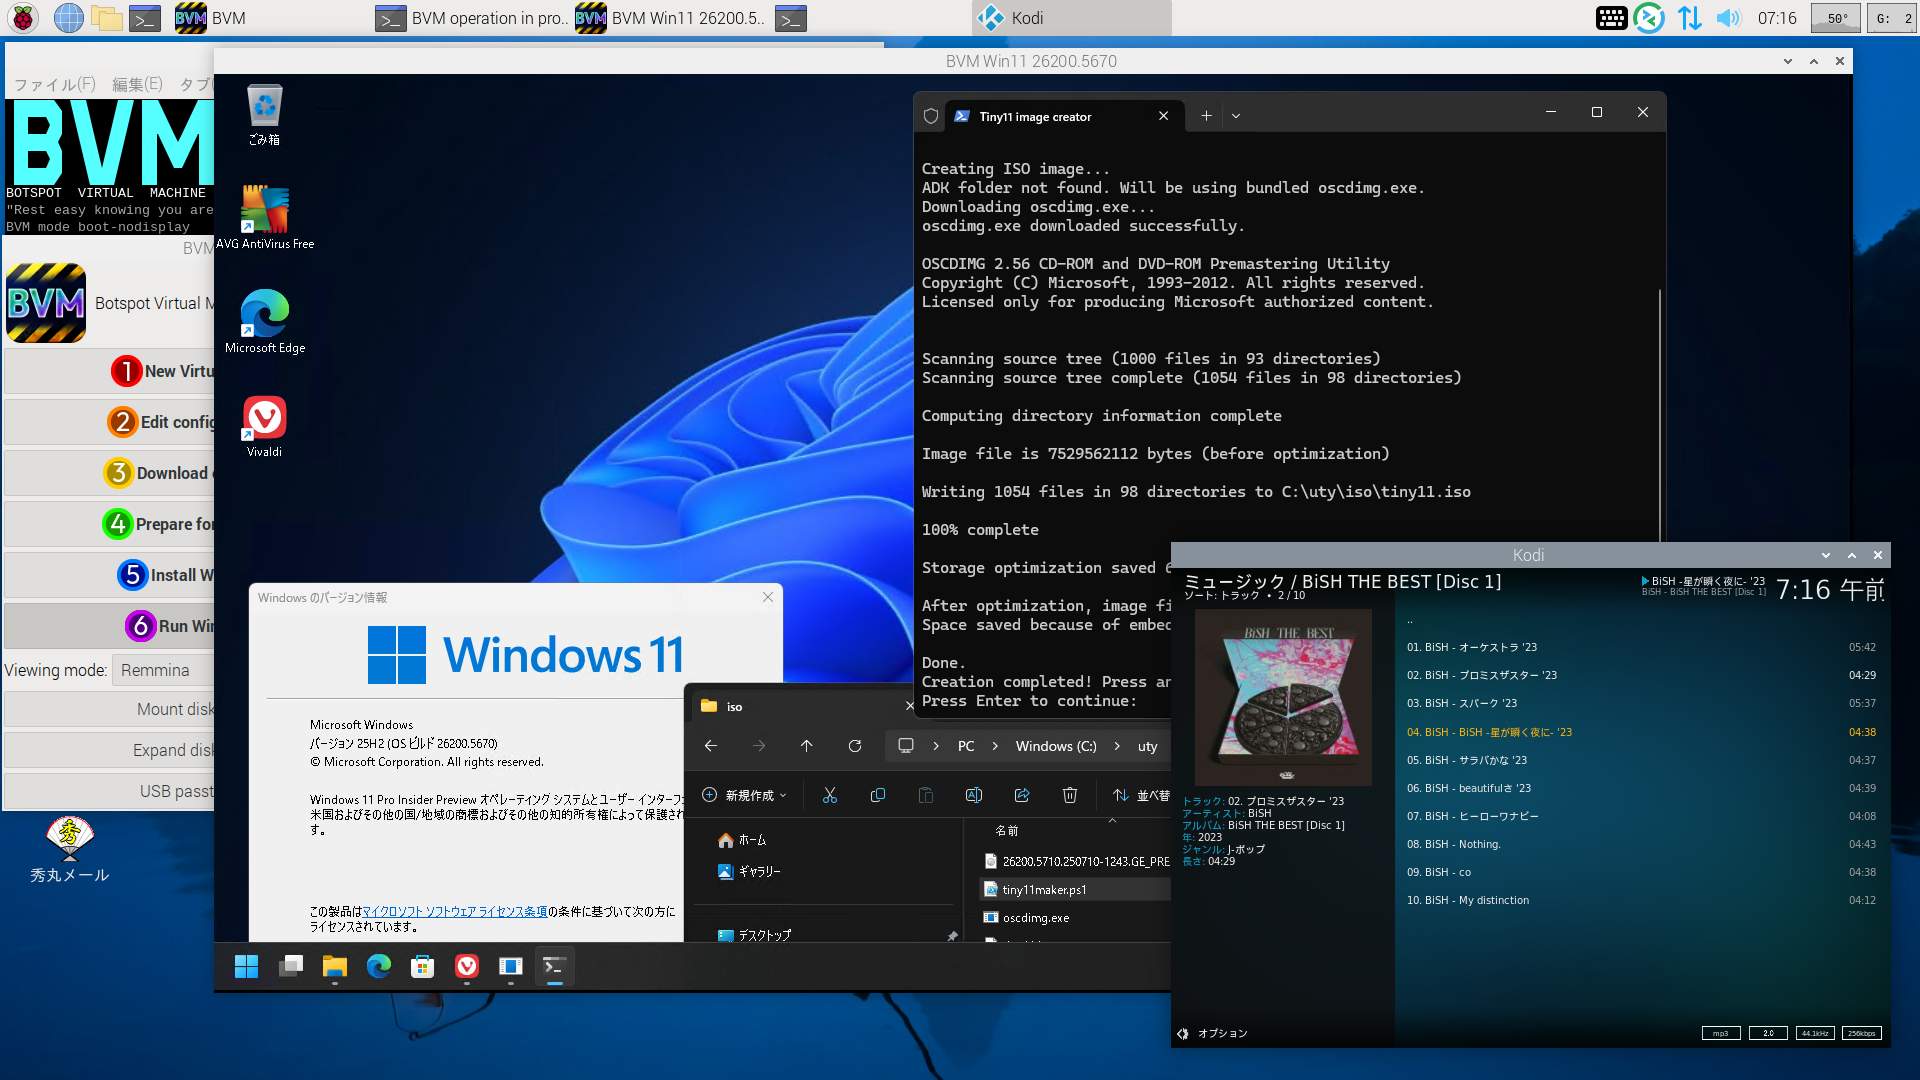
Task: Click the Cut icon in Explorer toolbar
Action: [x=829, y=795]
